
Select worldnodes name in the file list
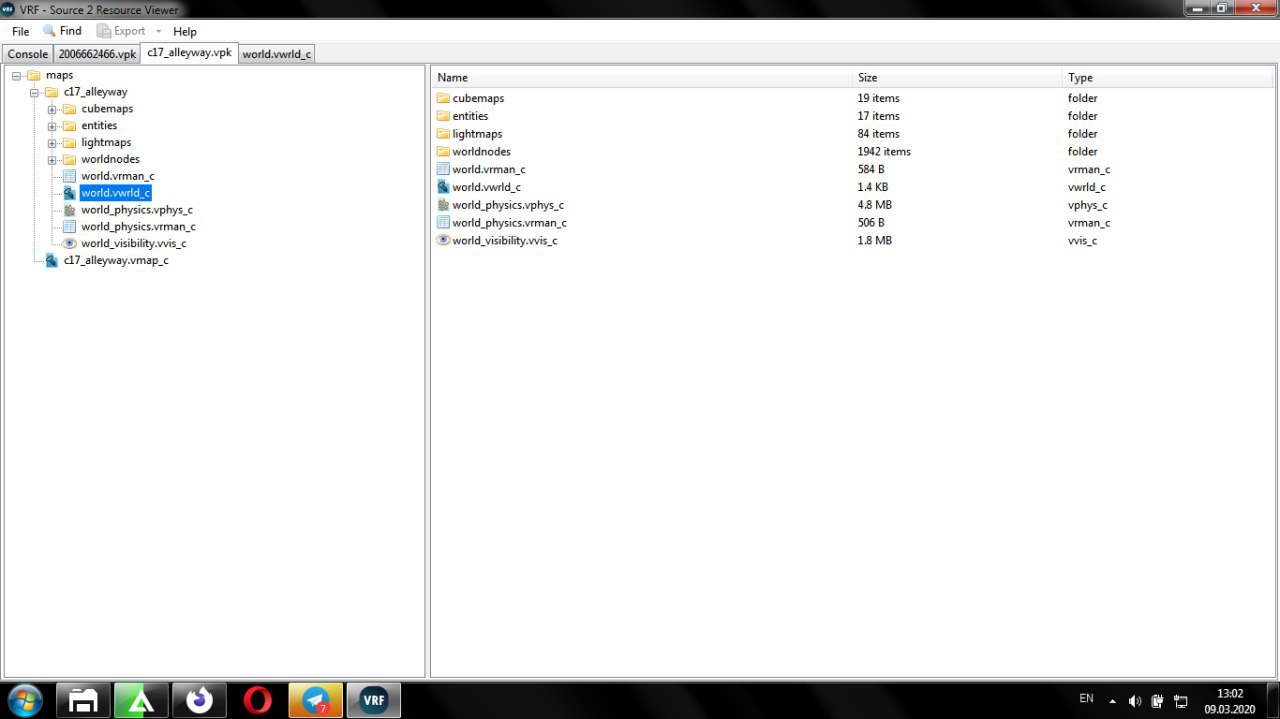pos(481,152)
